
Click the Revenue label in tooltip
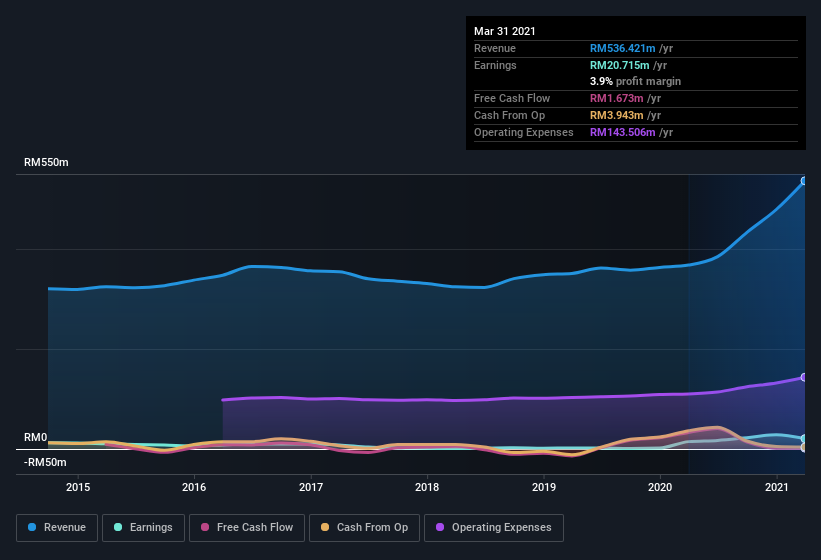[495, 48]
